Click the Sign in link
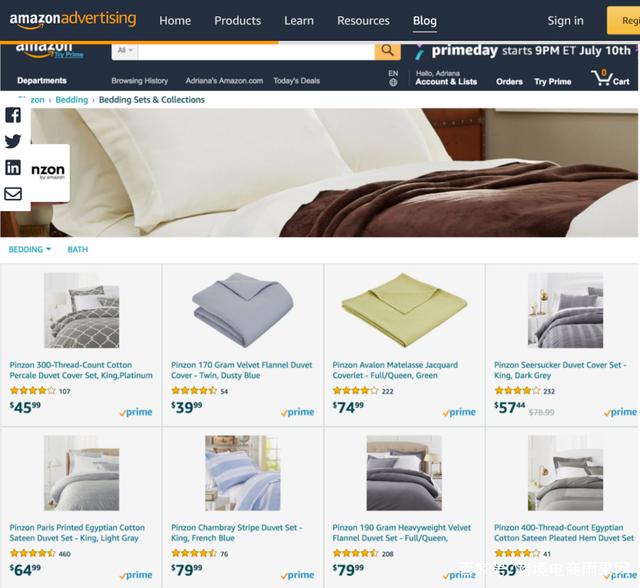The image size is (640, 588). (565, 20)
